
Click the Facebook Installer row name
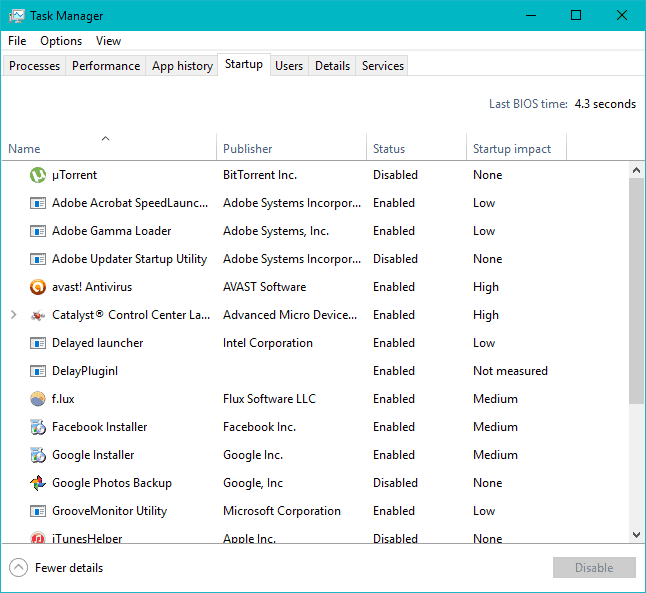pos(99,427)
